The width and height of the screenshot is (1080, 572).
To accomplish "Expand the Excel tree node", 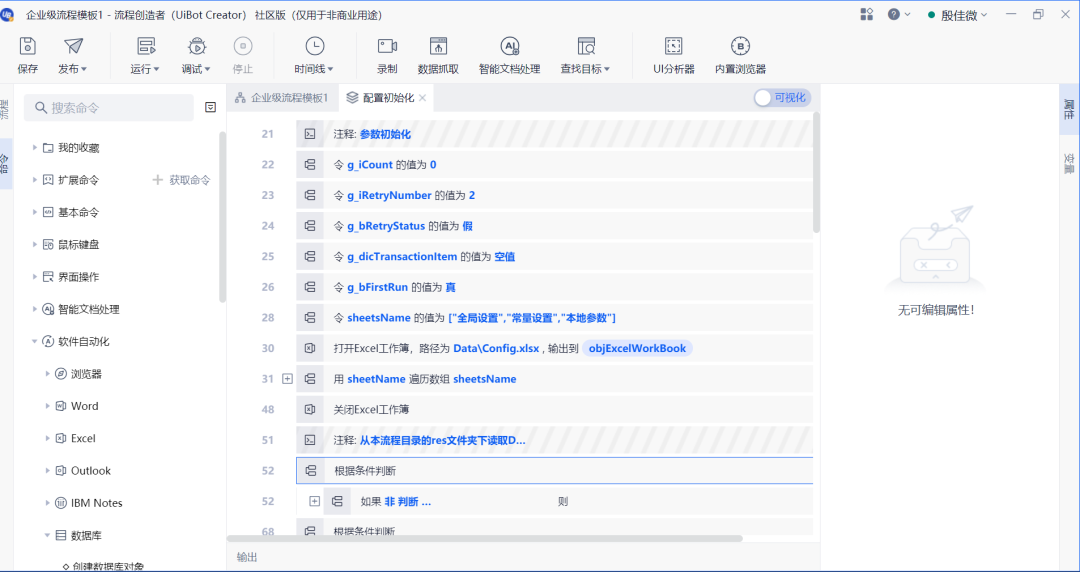I will tap(48, 438).
